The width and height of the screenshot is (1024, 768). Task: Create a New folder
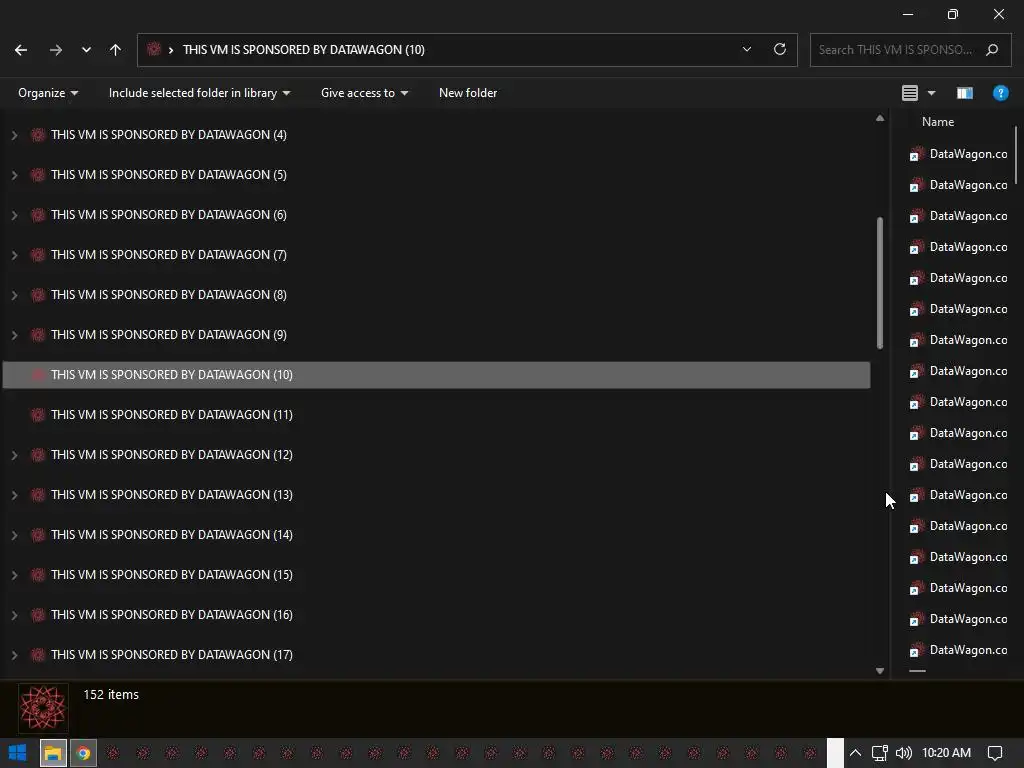tap(468, 93)
